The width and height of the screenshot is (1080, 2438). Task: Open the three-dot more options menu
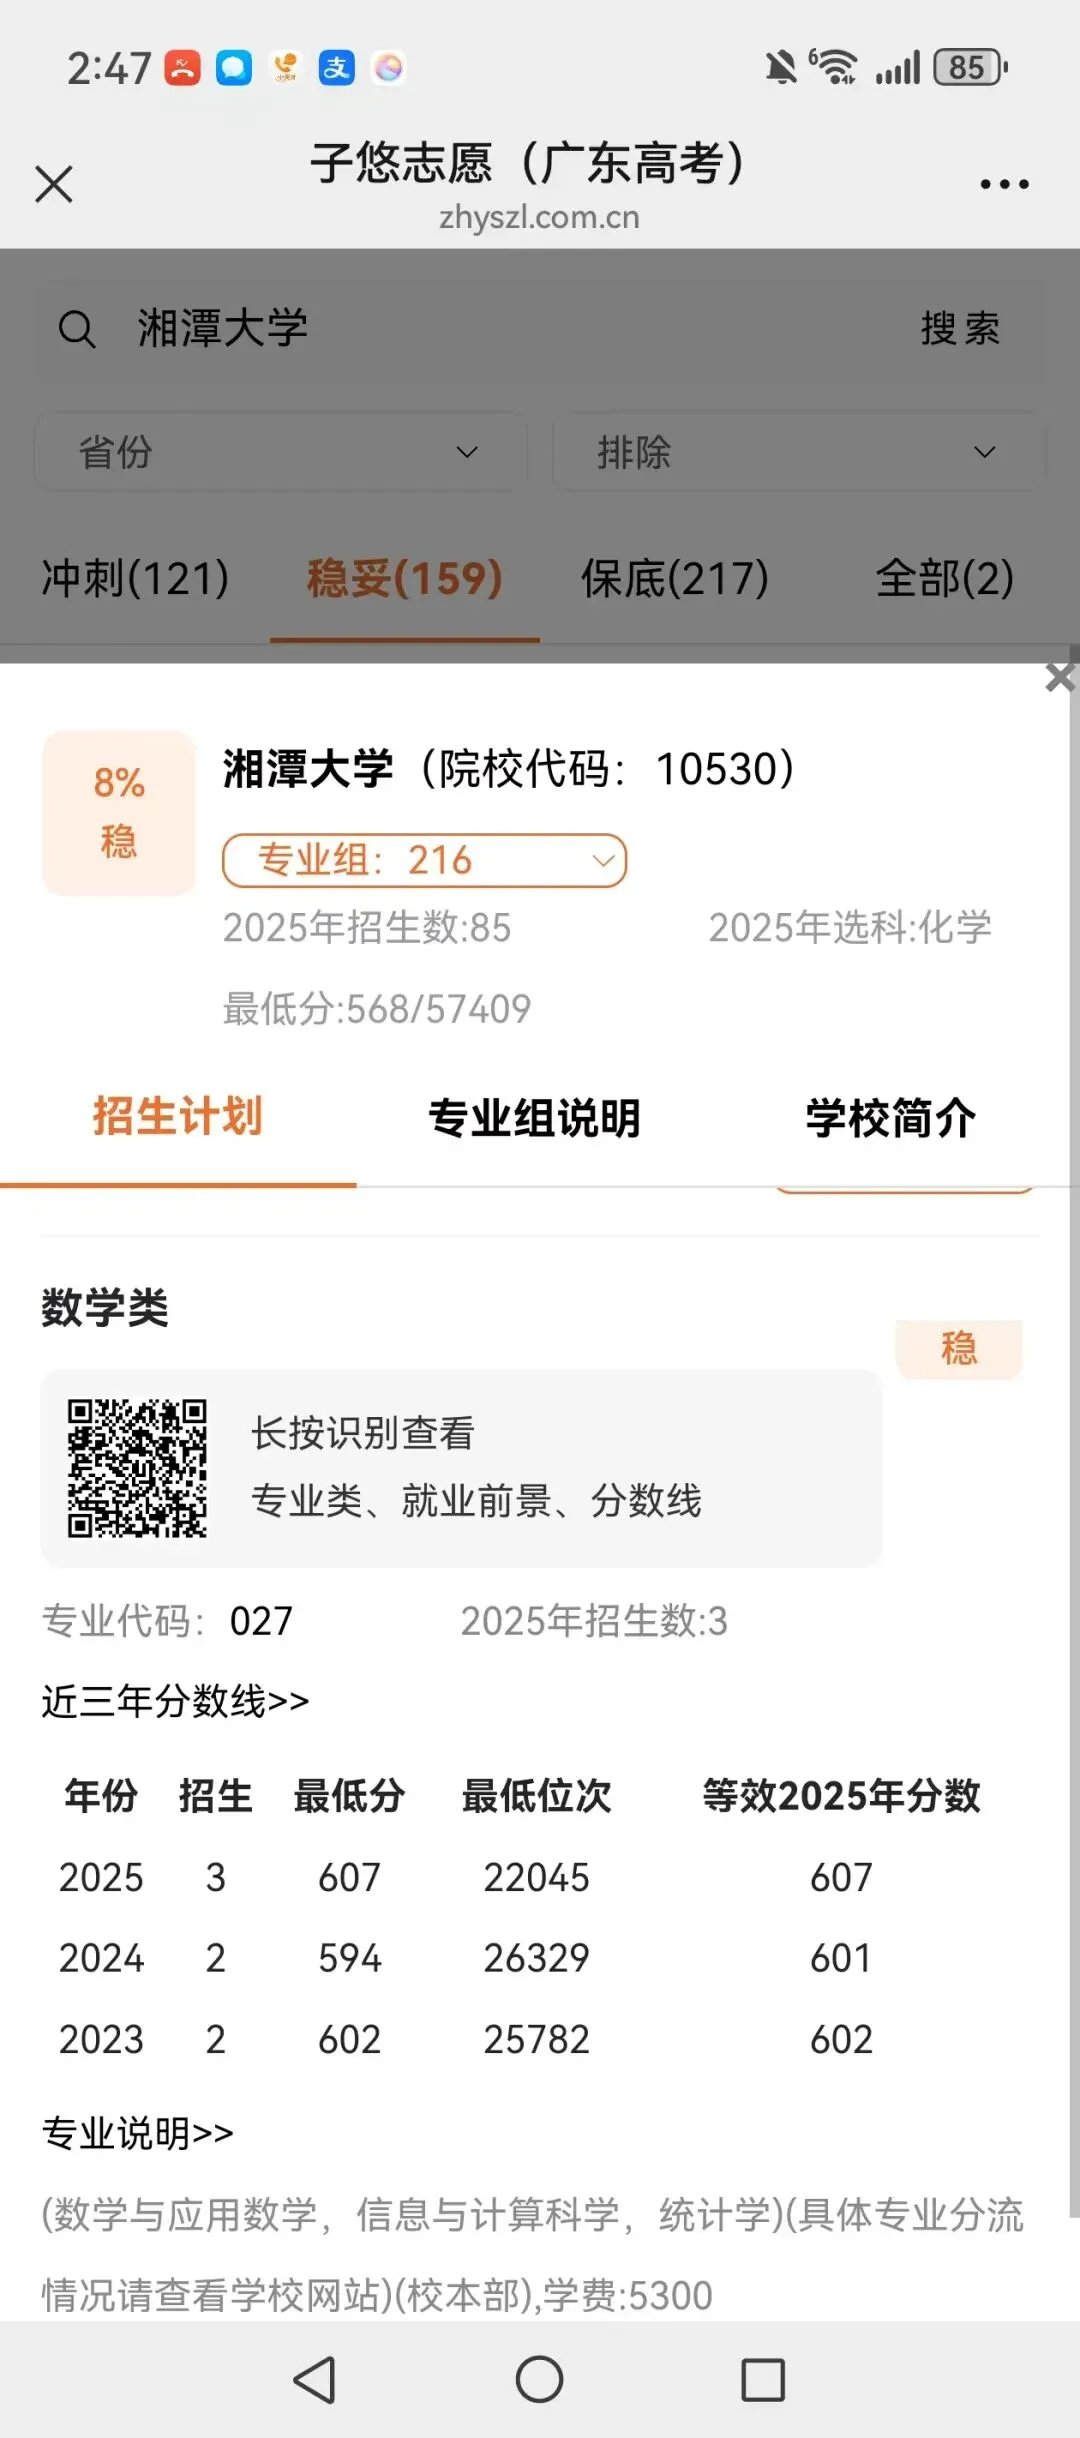[x=1004, y=184]
